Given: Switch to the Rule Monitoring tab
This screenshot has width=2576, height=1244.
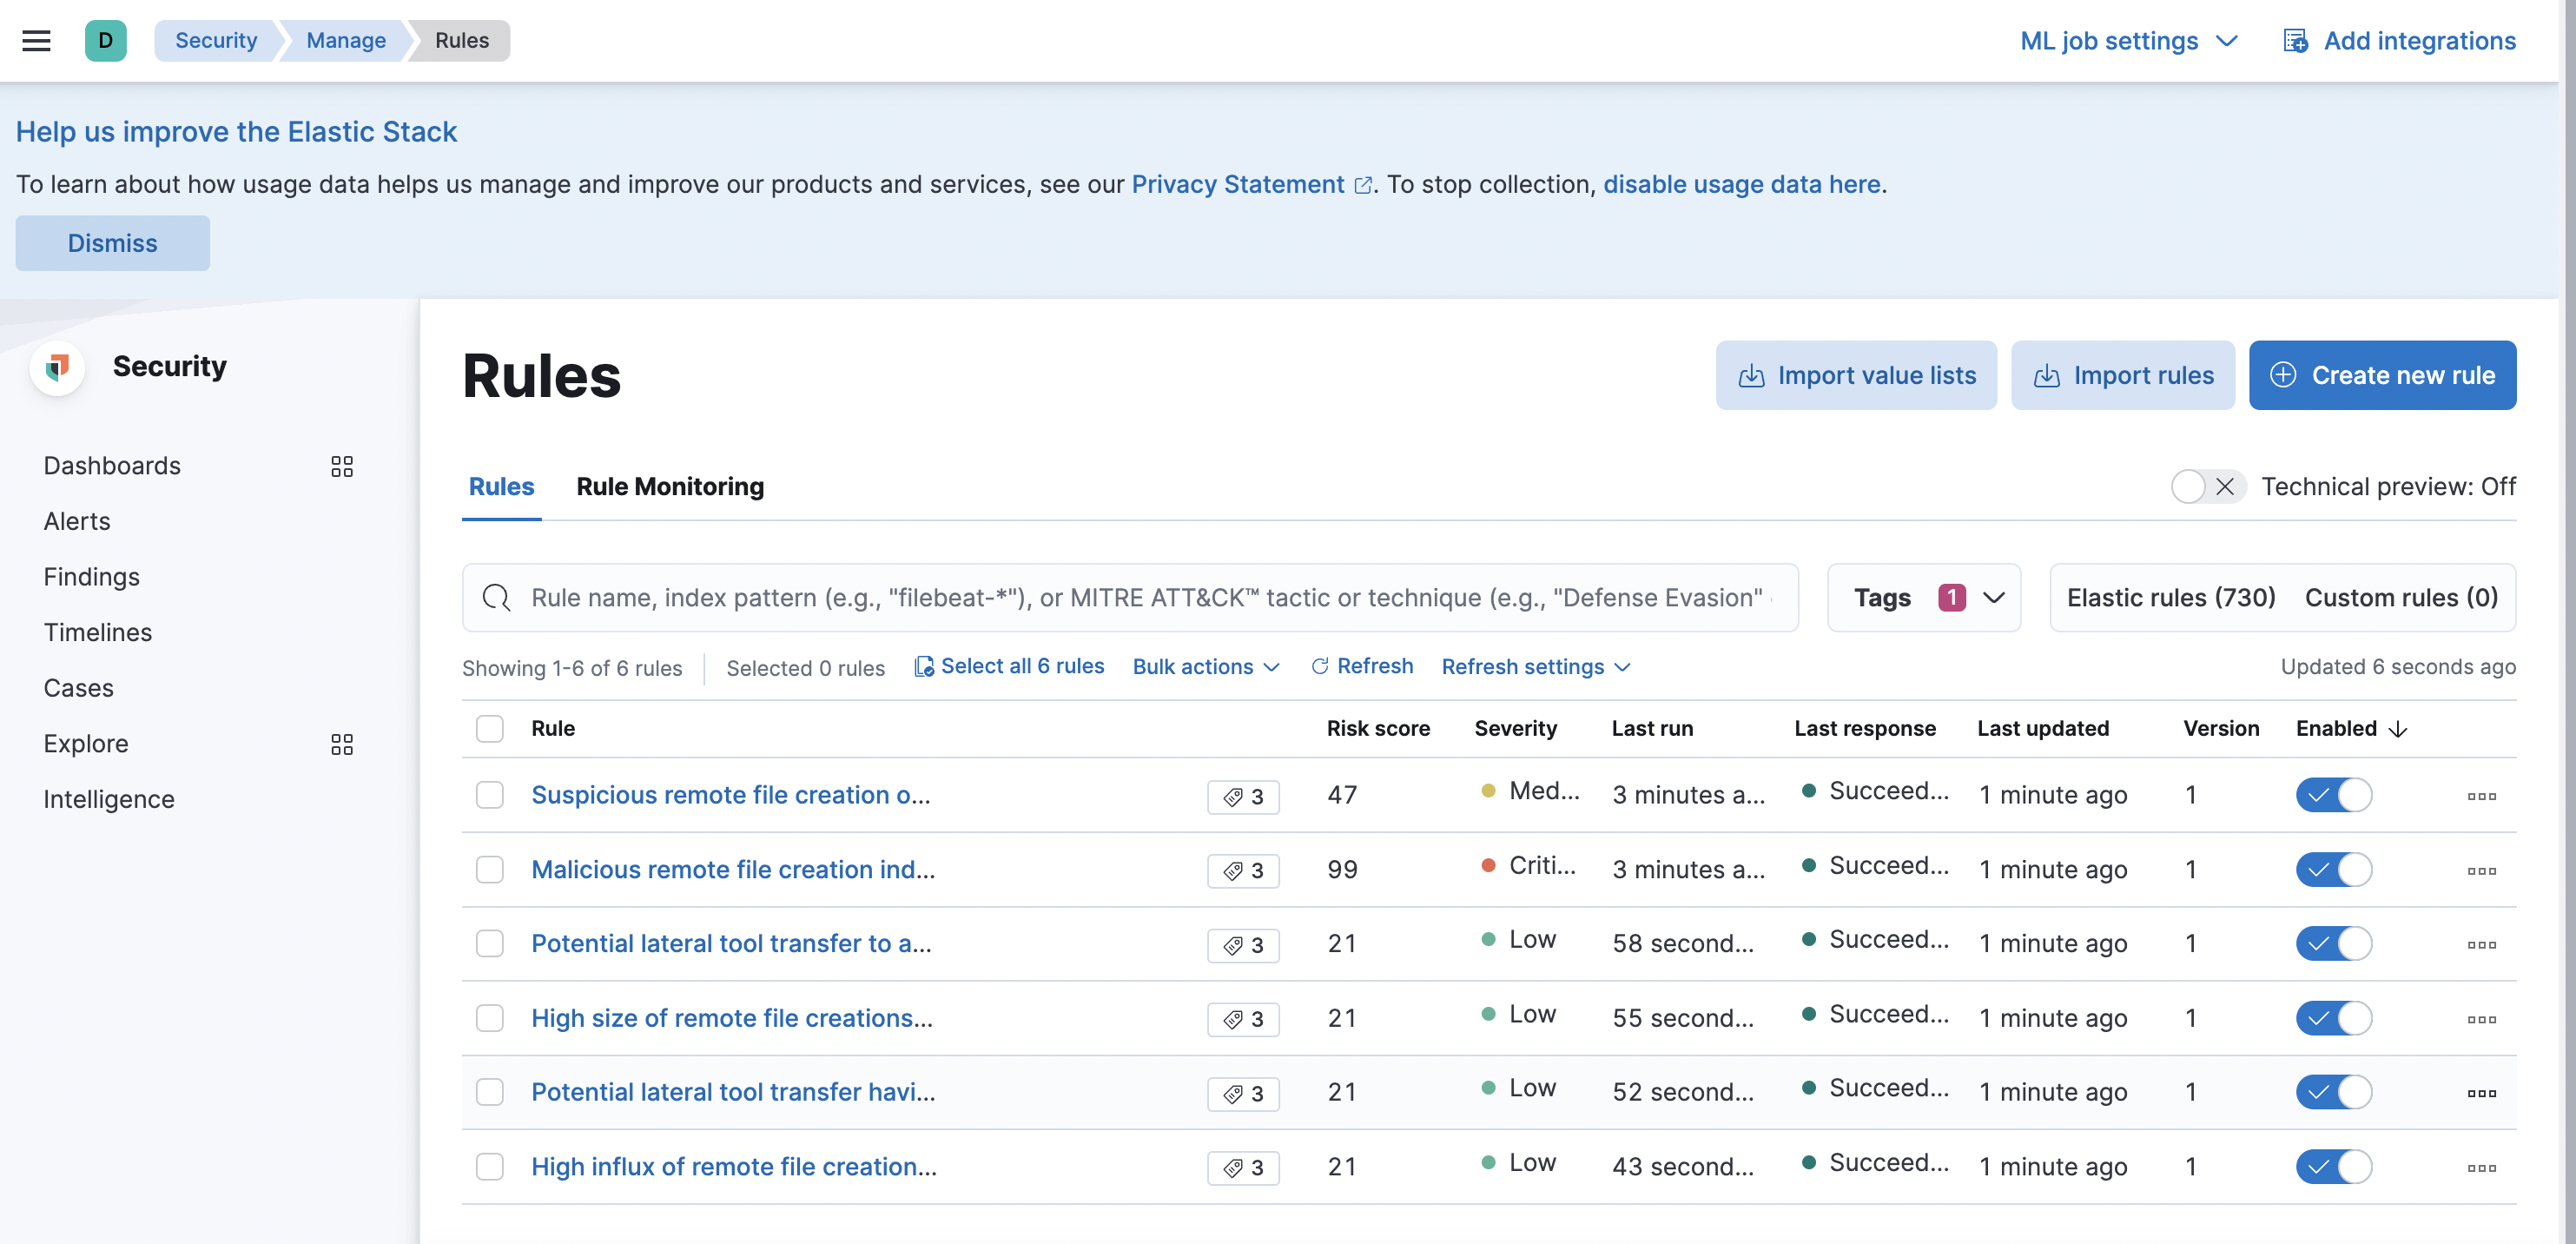Looking at the screenshot, I should pyautogui.click(x=670, y=486).
